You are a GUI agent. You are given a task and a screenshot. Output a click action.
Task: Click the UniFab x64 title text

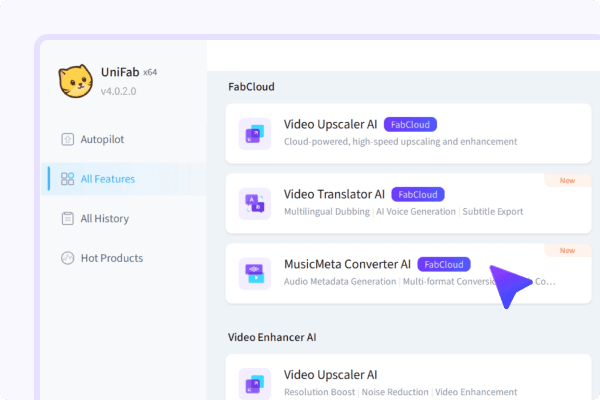[x=129, y=72]
